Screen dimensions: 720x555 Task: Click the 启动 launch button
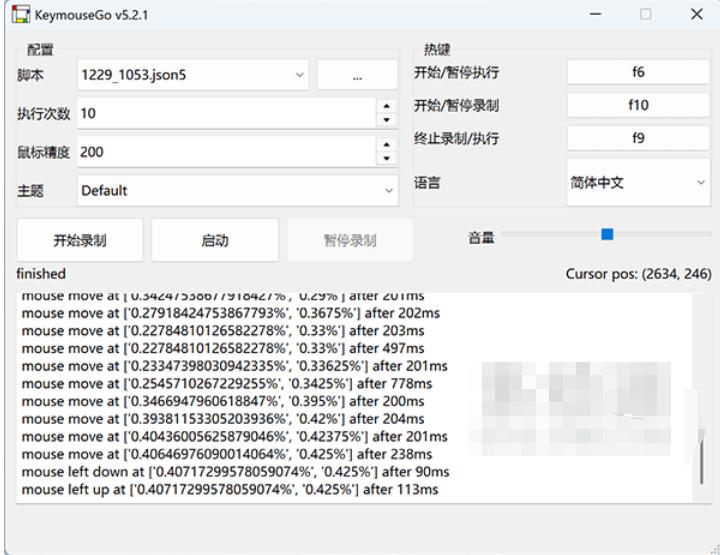point(215,240)
